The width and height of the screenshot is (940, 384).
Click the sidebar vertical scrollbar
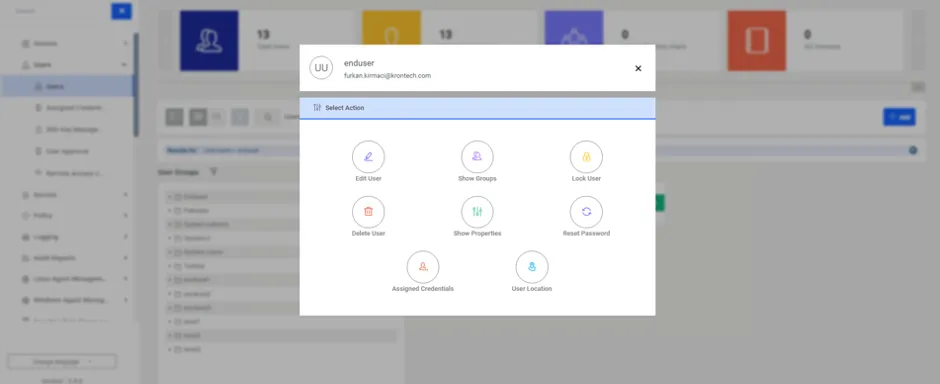136,84
